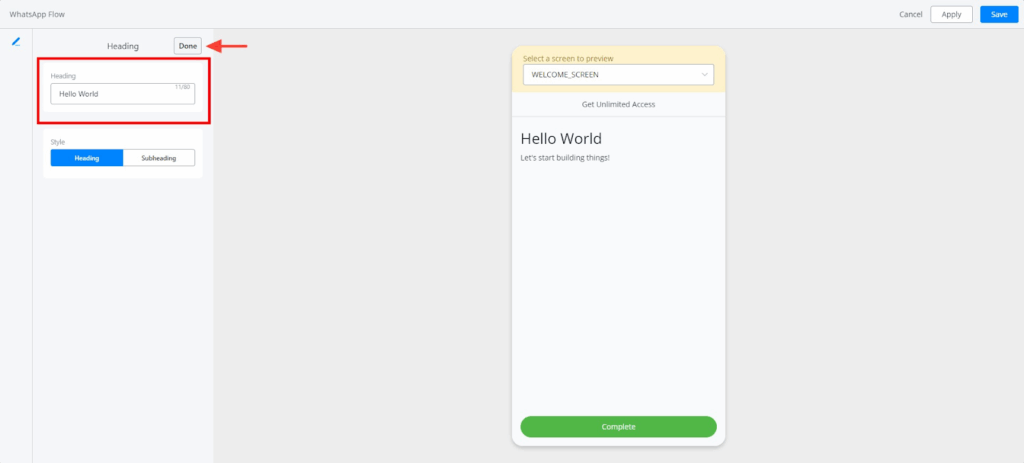
Task: Click the WhatsApp Flow page title
Action: (37, 14)
